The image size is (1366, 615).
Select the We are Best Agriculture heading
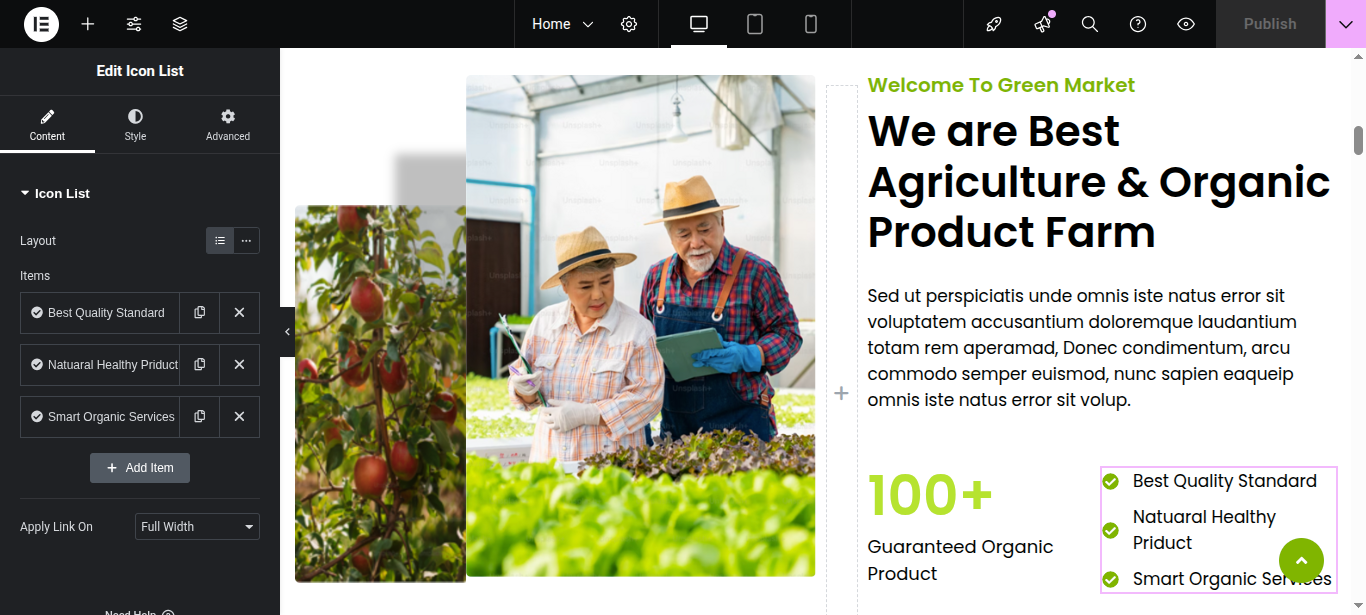1099,182
